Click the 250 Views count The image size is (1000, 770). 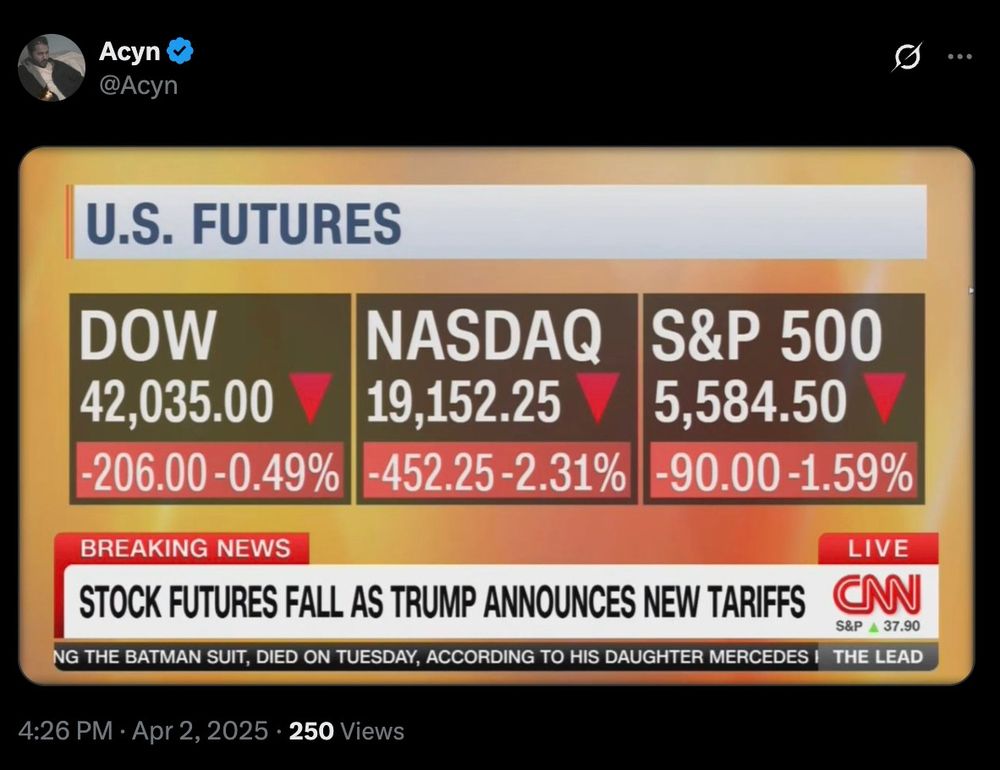(x=346, y=731)
